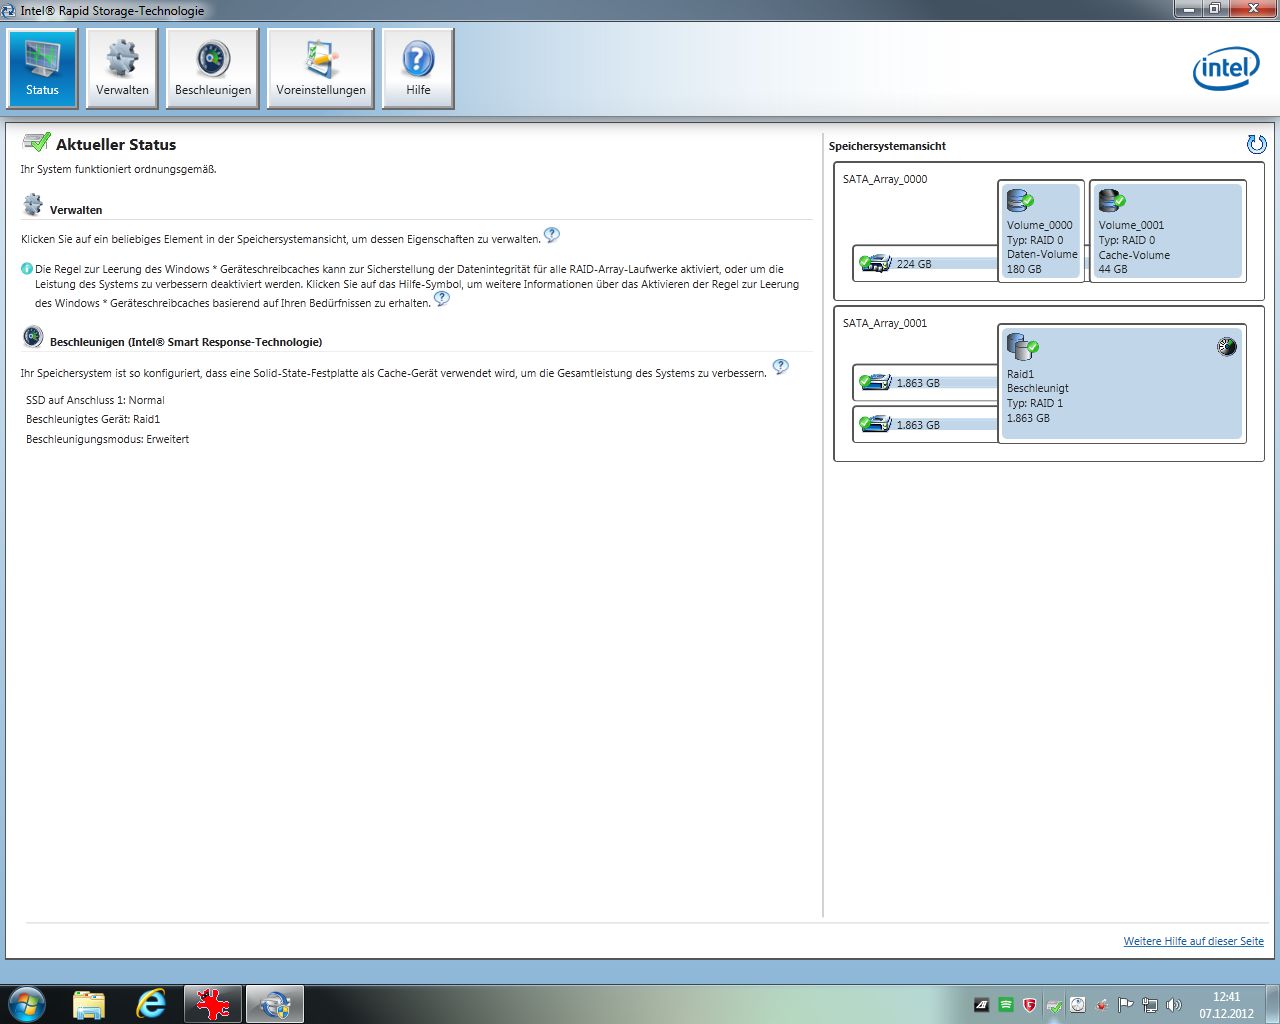Open the Status toolbar page
The width and height of the screenshot is (1280, 1024).
43,68
